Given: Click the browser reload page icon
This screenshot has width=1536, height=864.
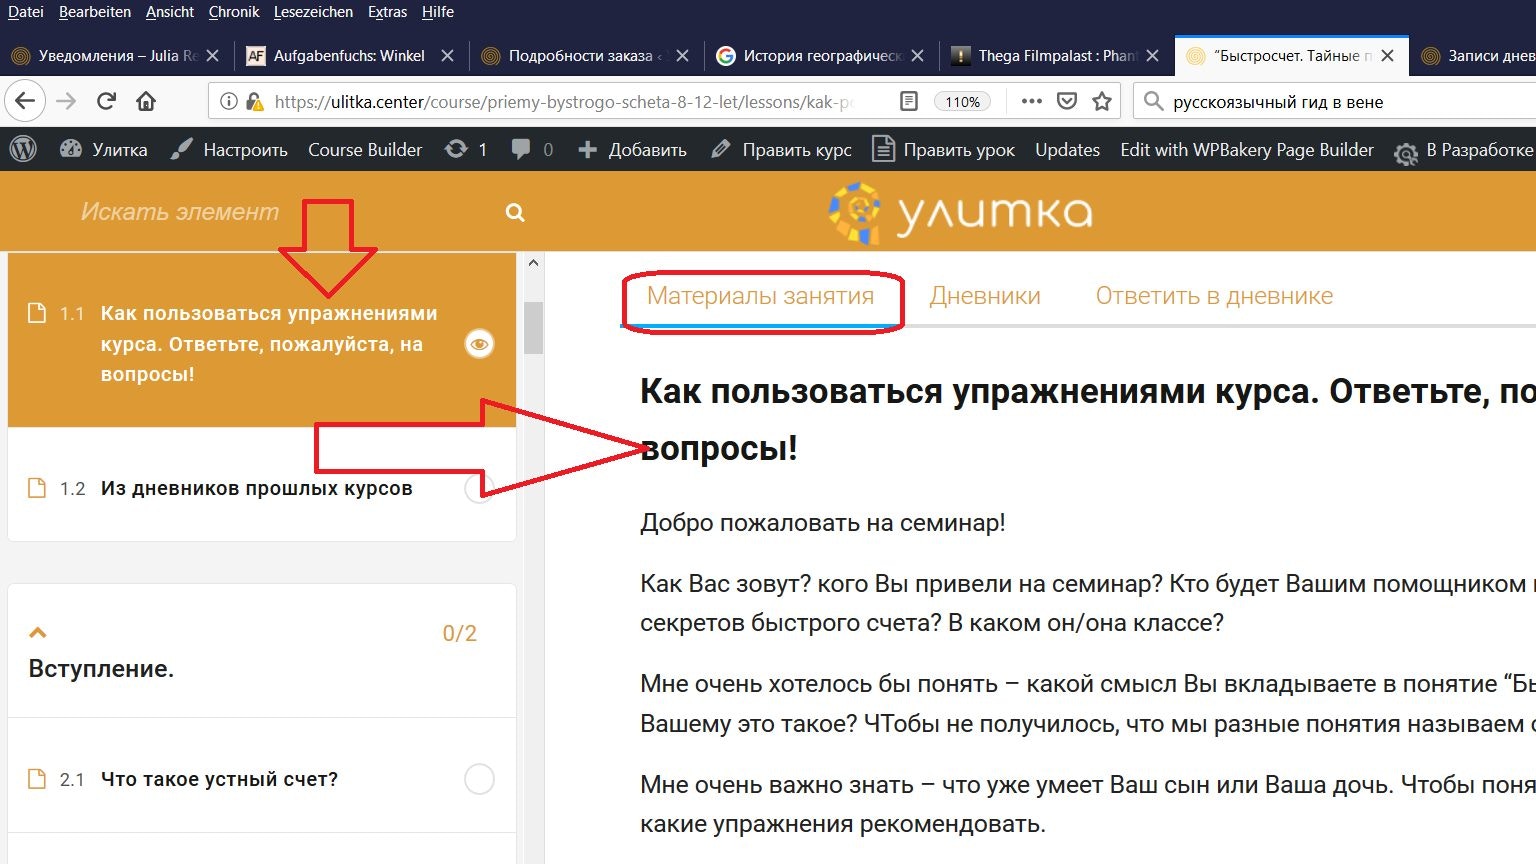Looking at the screenshot, I should 106,101.
